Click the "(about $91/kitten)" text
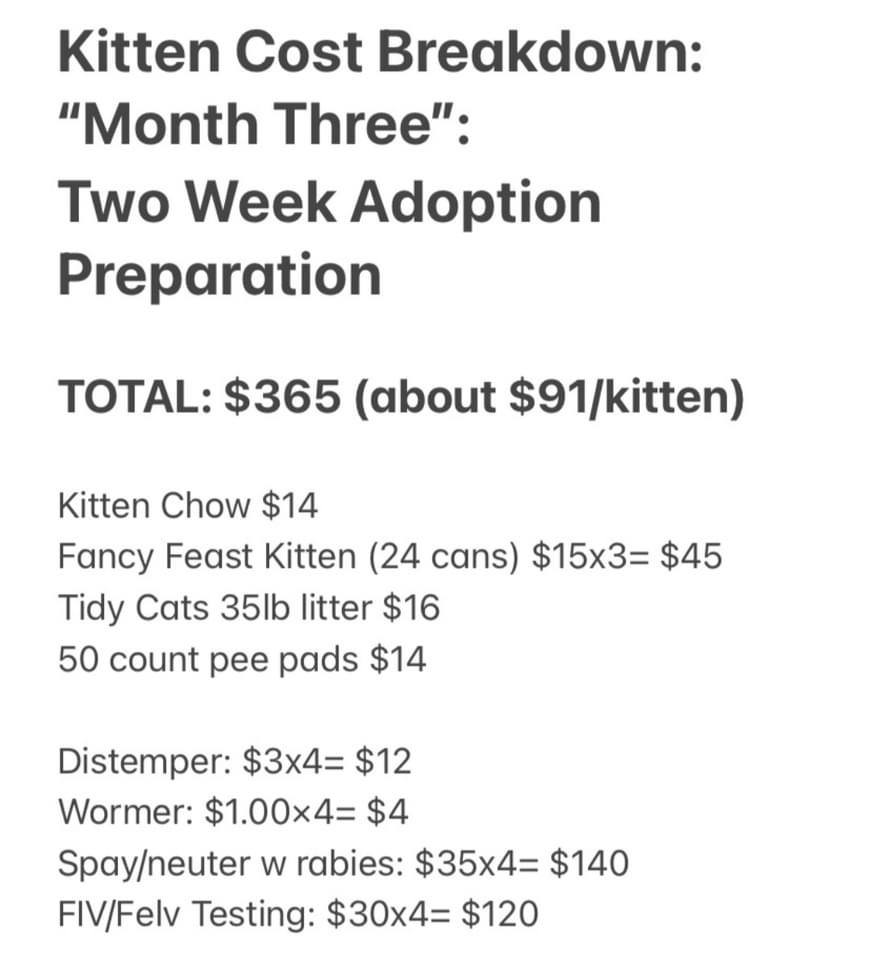The width and height of the screenshot is (871, 960). pos(550,398)
